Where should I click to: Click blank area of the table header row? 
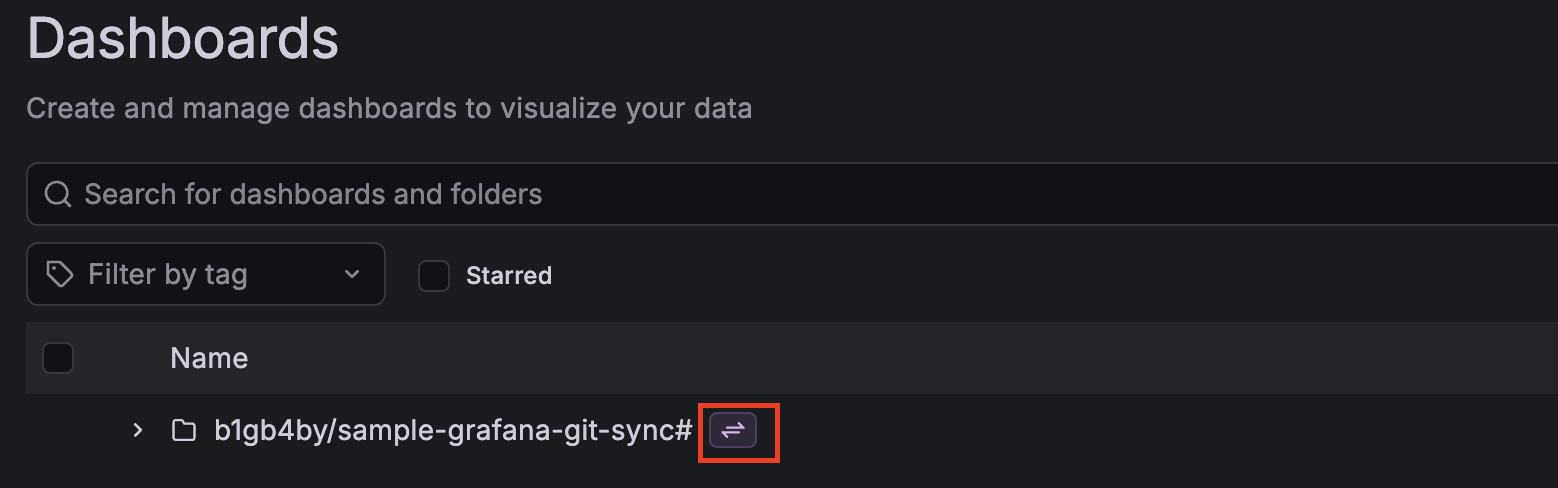(x=900, y=358)
